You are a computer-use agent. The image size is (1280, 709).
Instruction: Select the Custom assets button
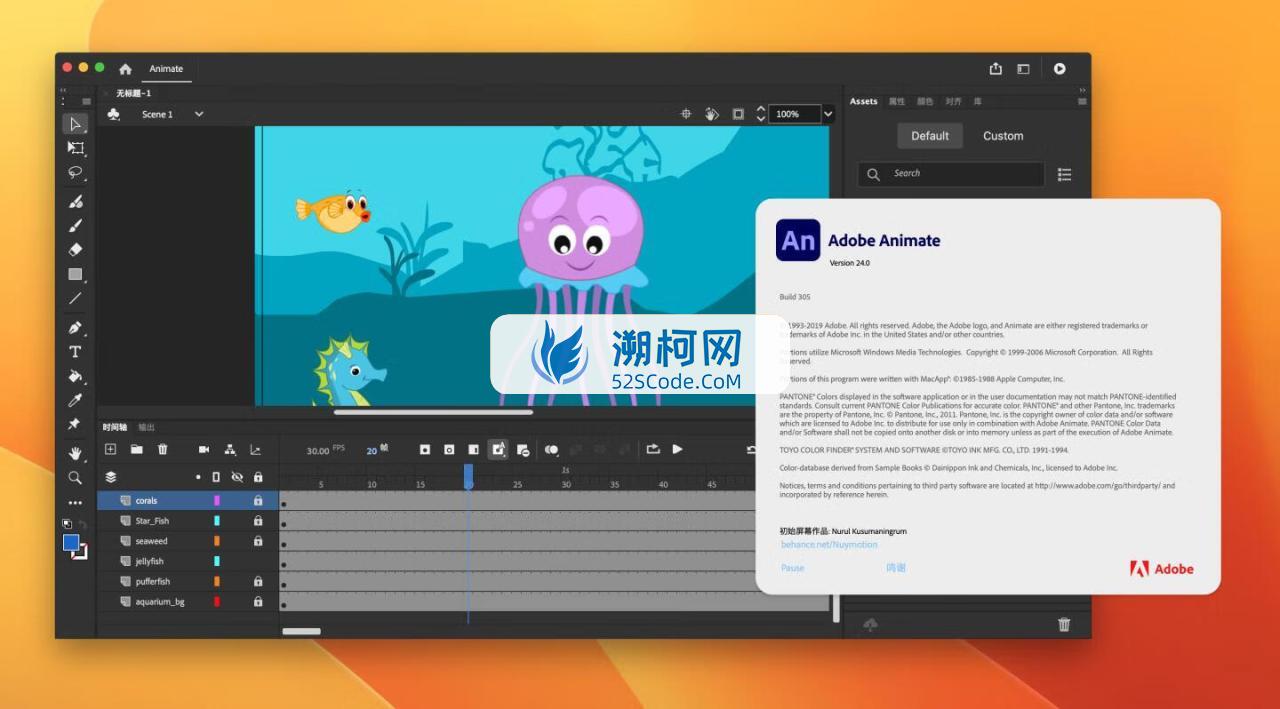pyautogui.click(x=1003, y=136)
